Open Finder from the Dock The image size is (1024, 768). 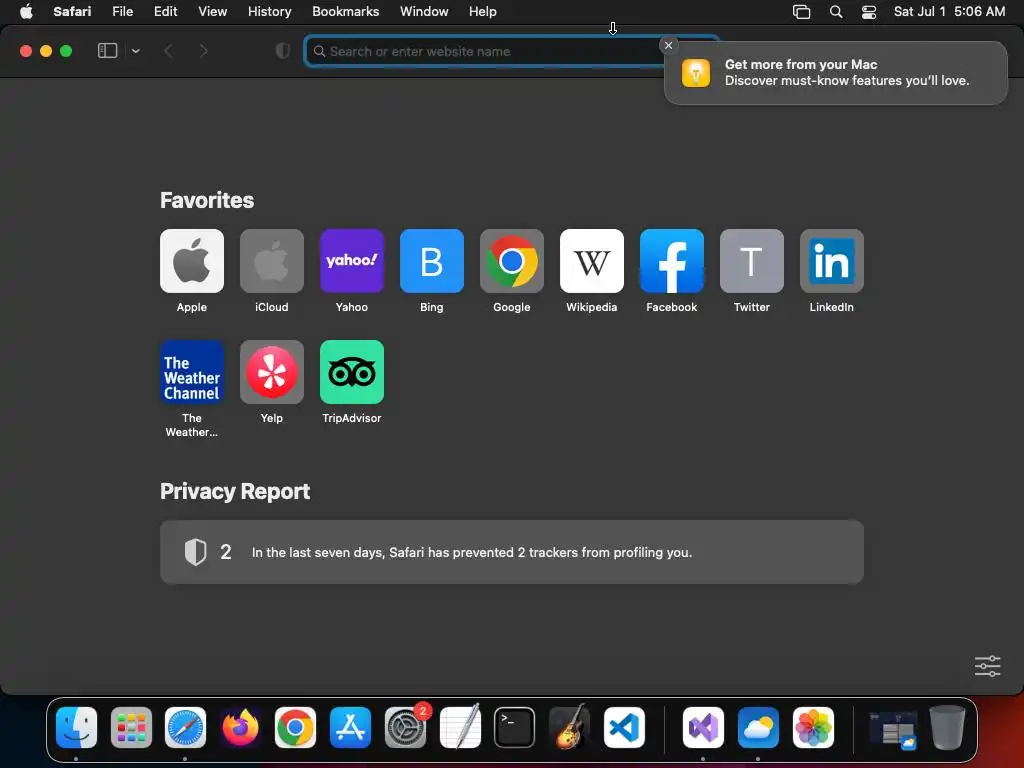point(76,727)
